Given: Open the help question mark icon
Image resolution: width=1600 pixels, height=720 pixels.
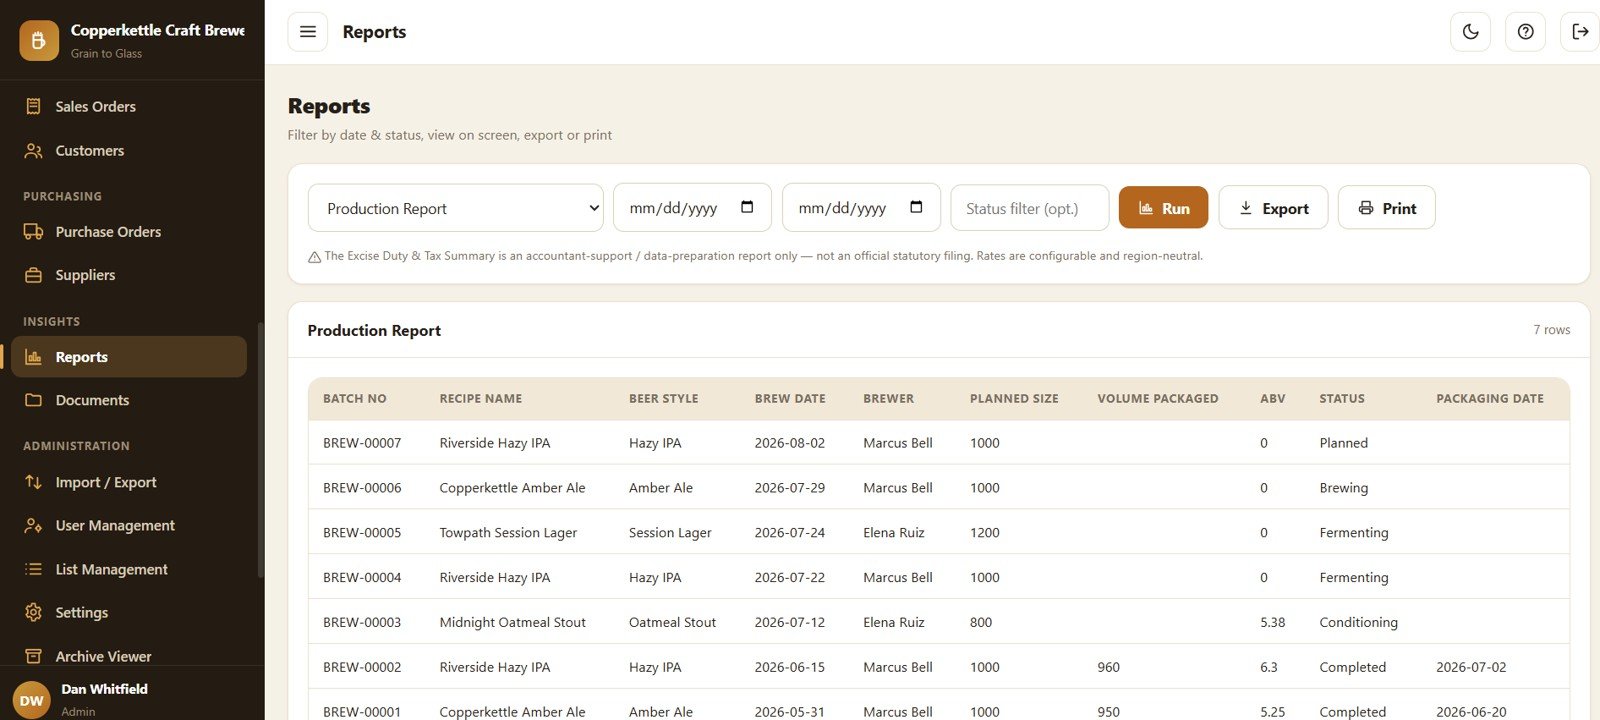Looking at the screenshot, I should (1525, 32).
